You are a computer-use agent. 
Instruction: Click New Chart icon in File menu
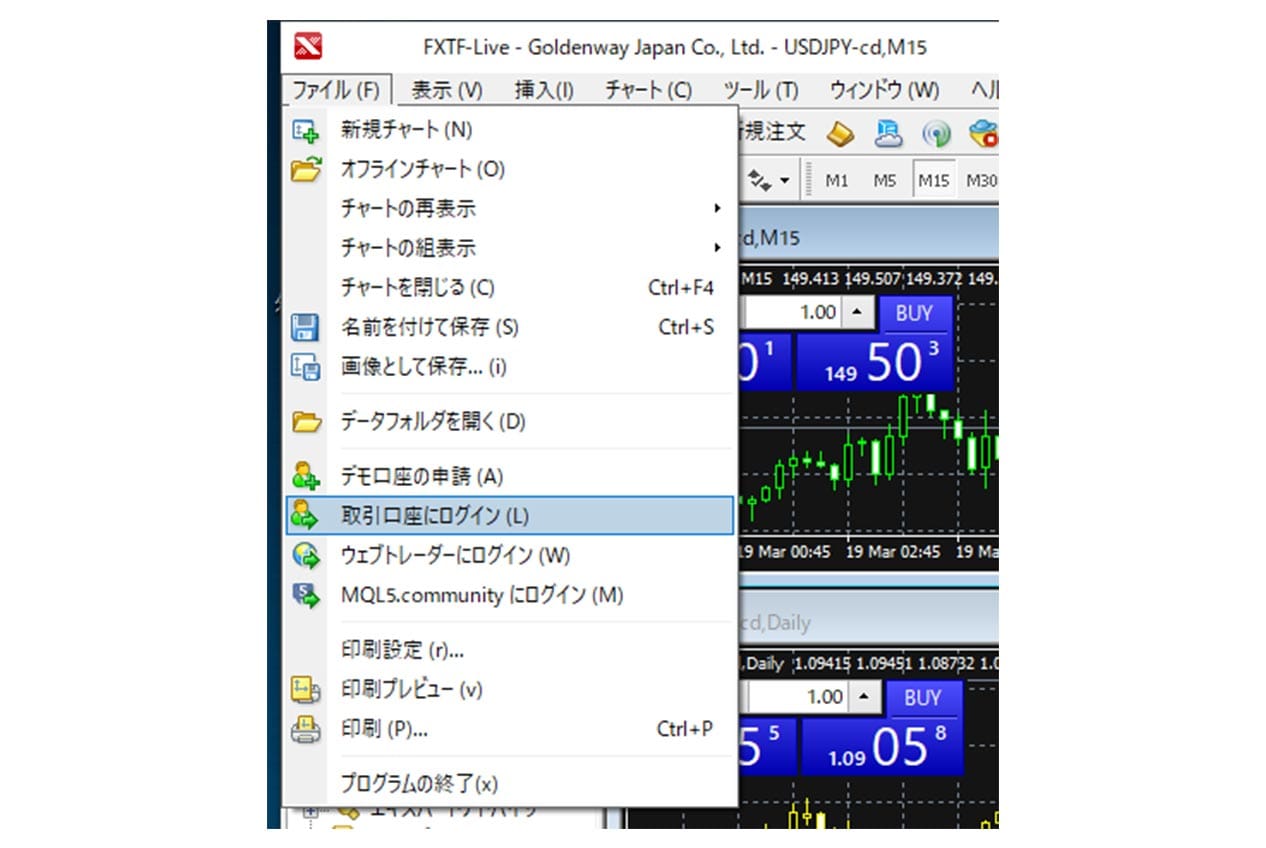pos(304,130)
